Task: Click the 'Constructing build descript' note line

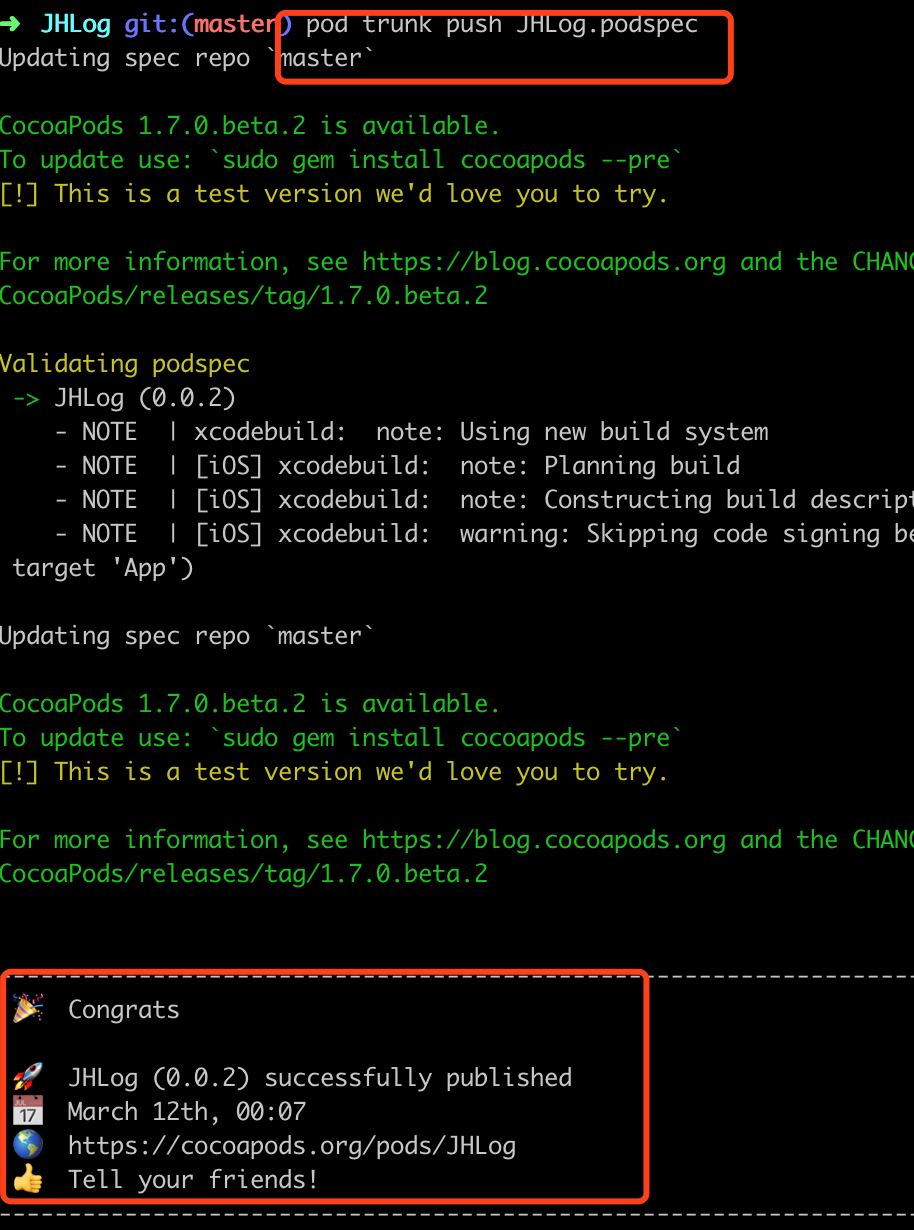Action: point(484,500)
